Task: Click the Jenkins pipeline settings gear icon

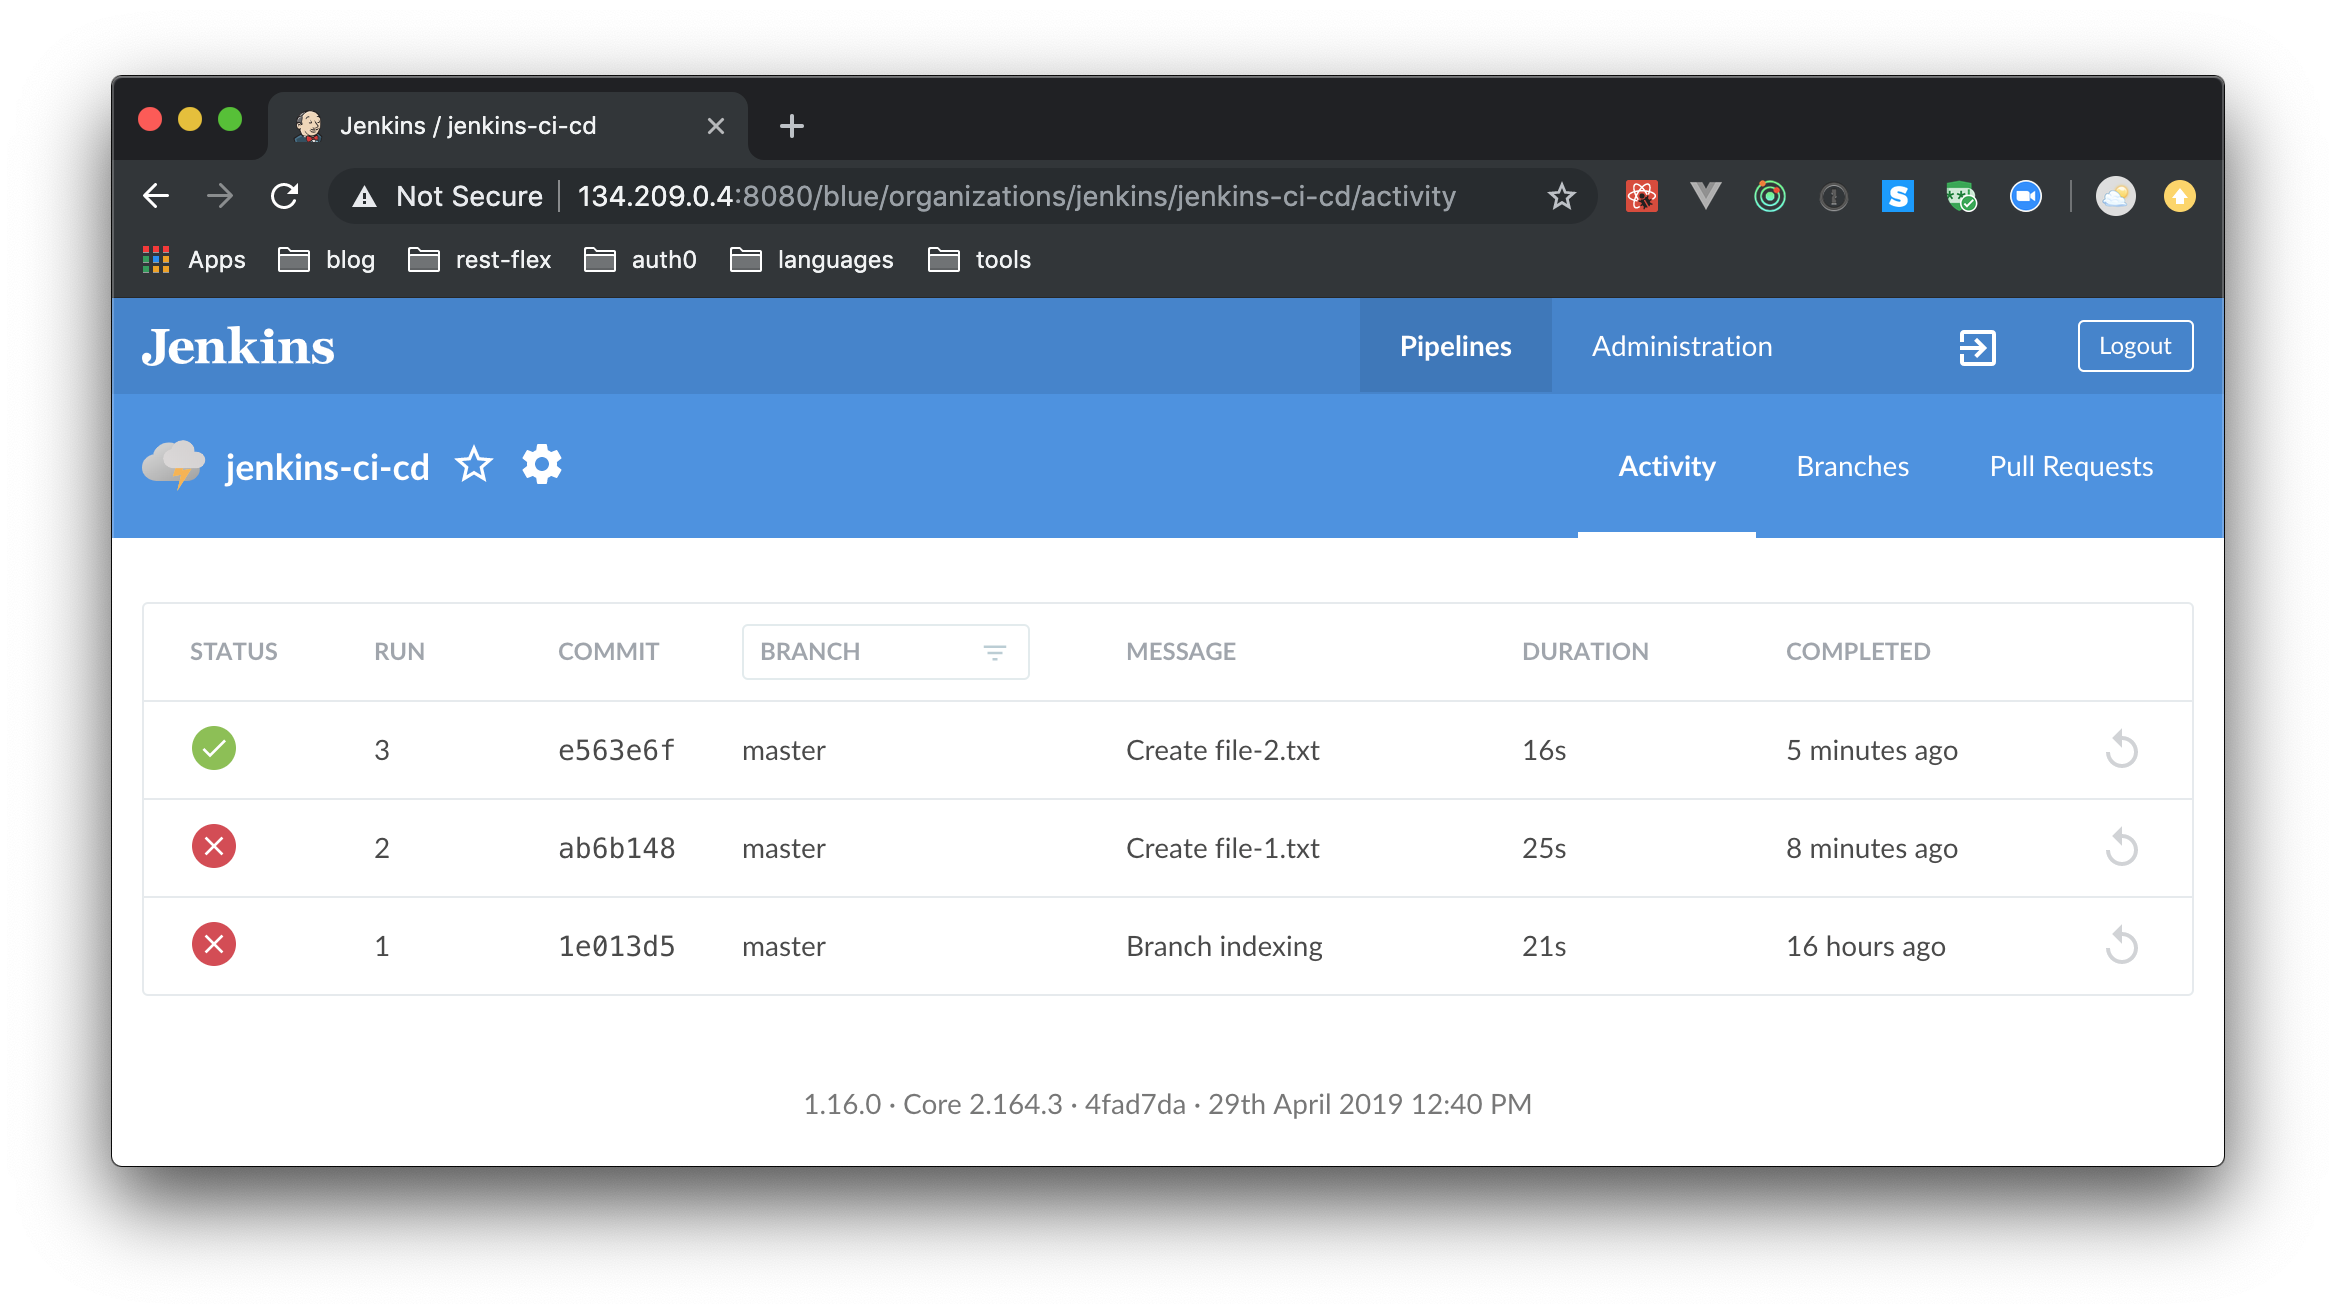Action: (541, 465)
